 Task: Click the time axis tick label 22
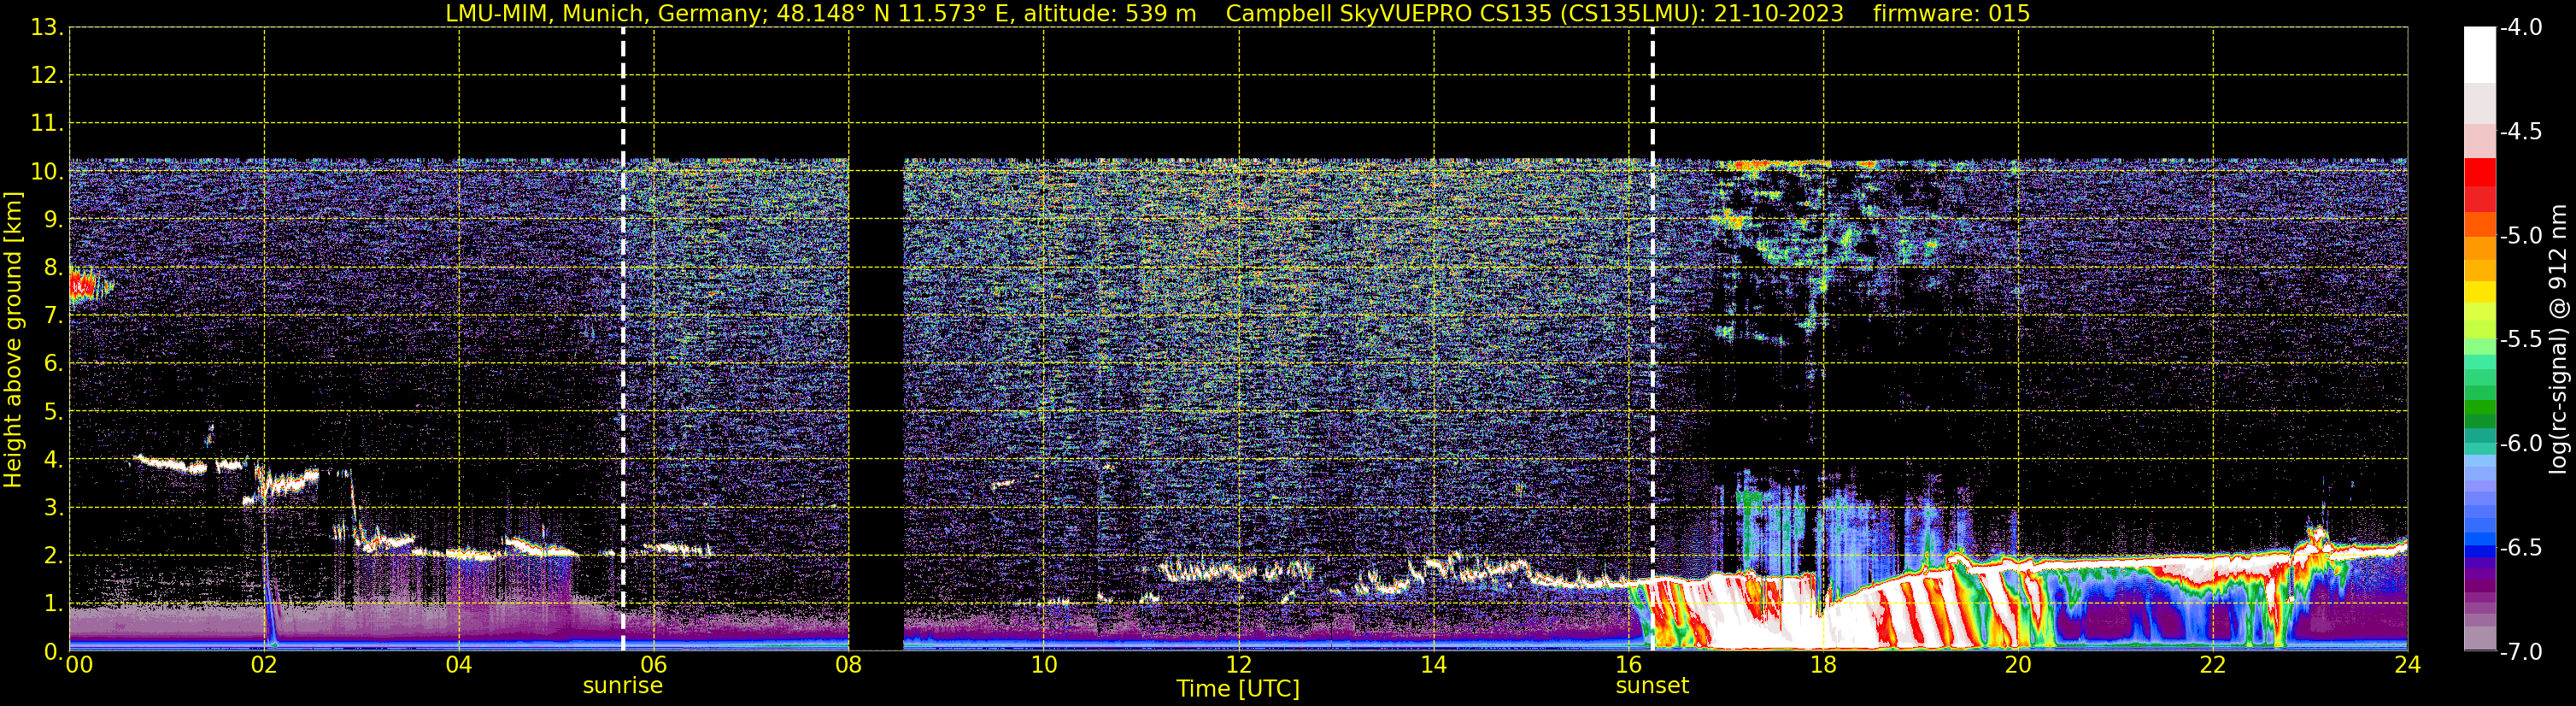(x=2213, y=665)
